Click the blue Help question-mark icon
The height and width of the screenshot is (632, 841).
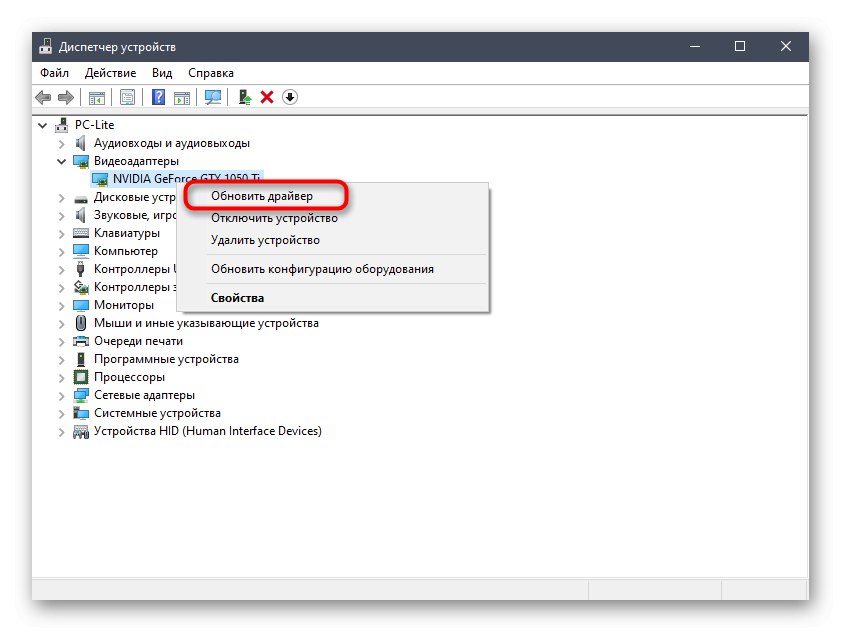tap(159, 97)
